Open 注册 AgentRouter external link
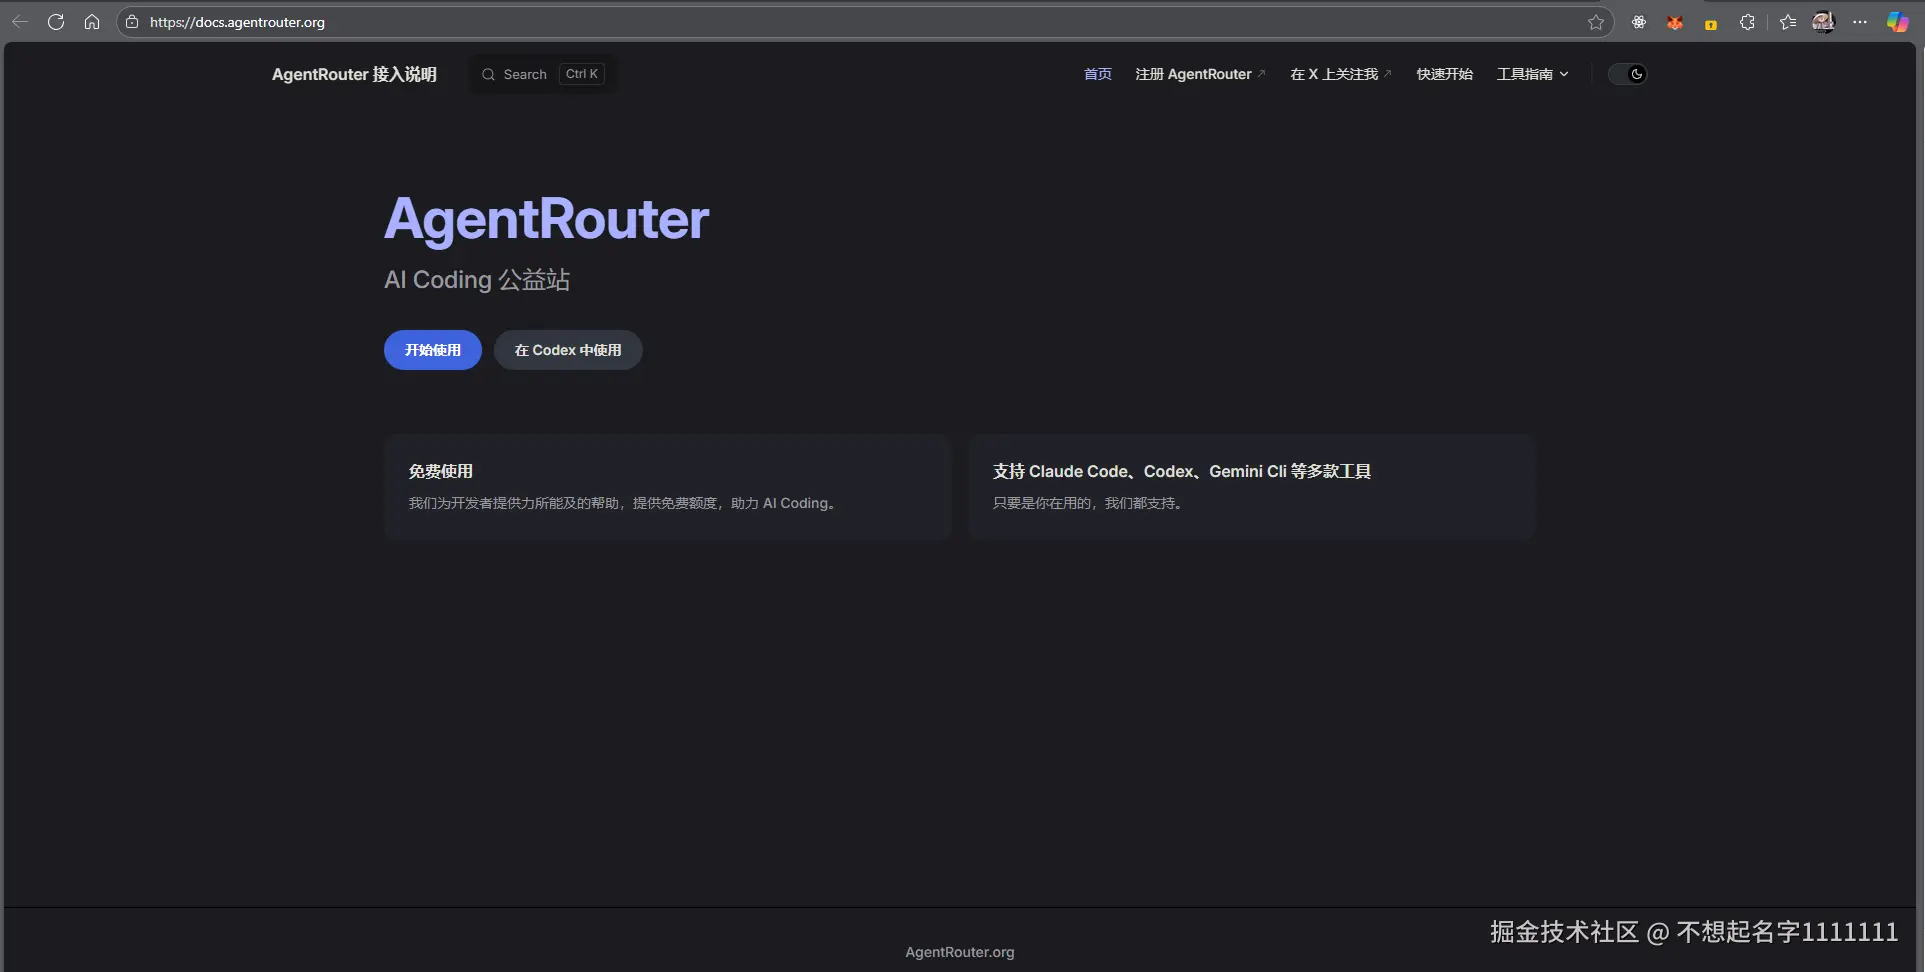The height and width of the screenshot is (972, 1925). click(x=1200, y=74)
